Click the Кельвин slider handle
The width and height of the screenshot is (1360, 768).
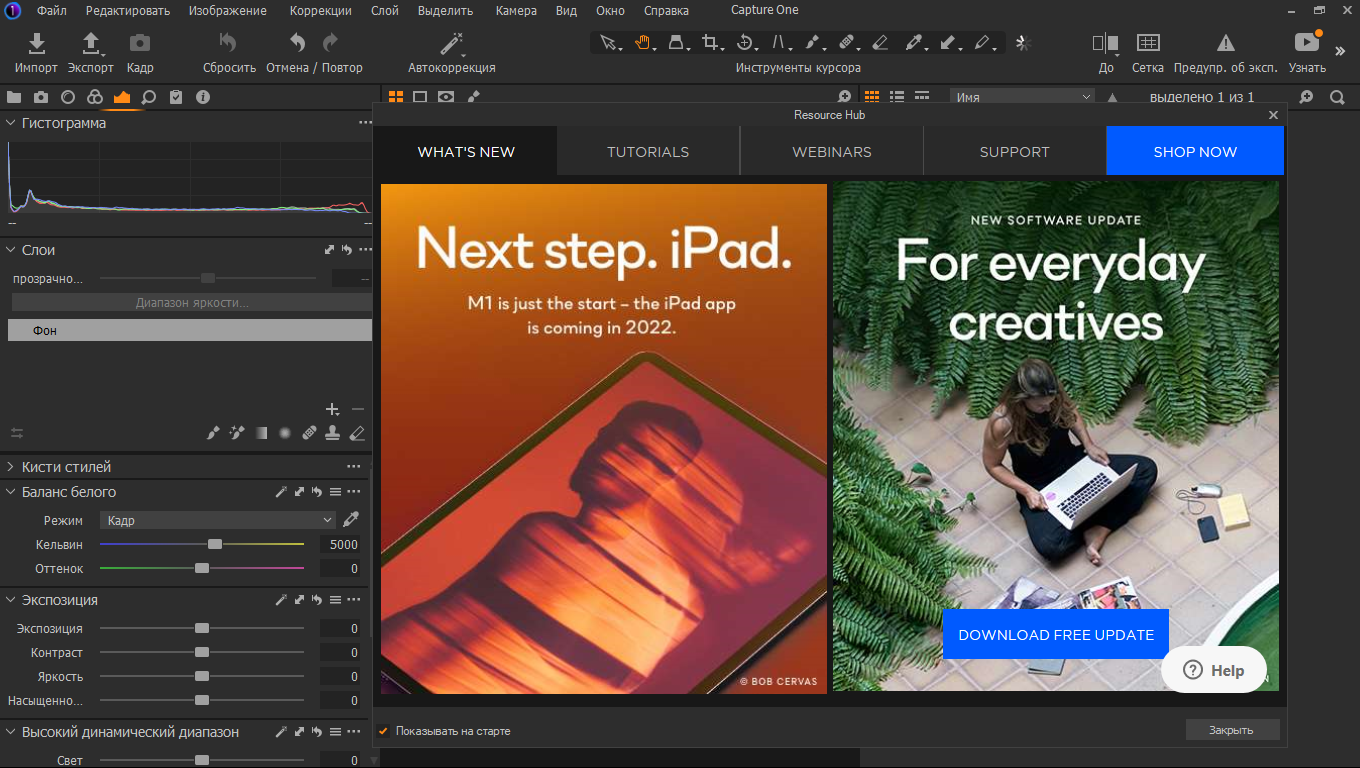215,544
